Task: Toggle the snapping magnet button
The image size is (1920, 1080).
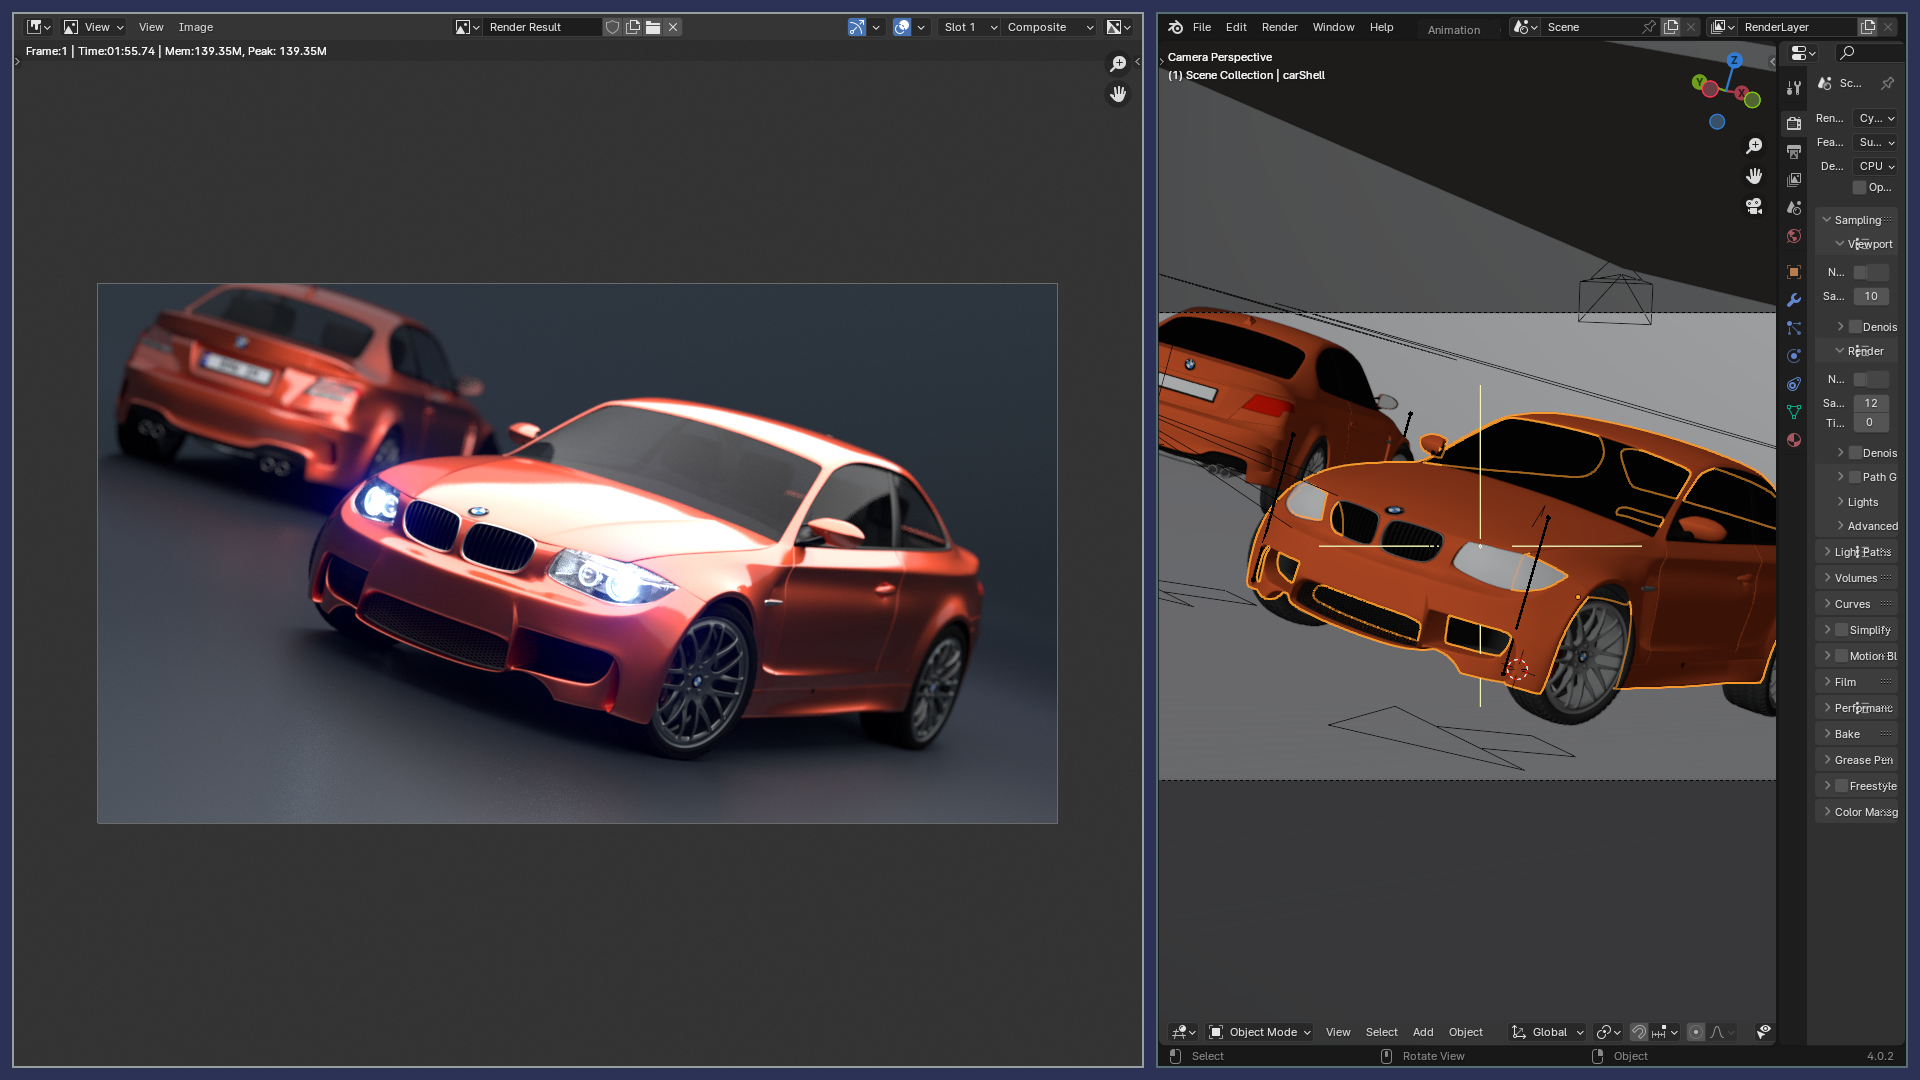Action: pyautogui.click(x=1639, y=1032)
